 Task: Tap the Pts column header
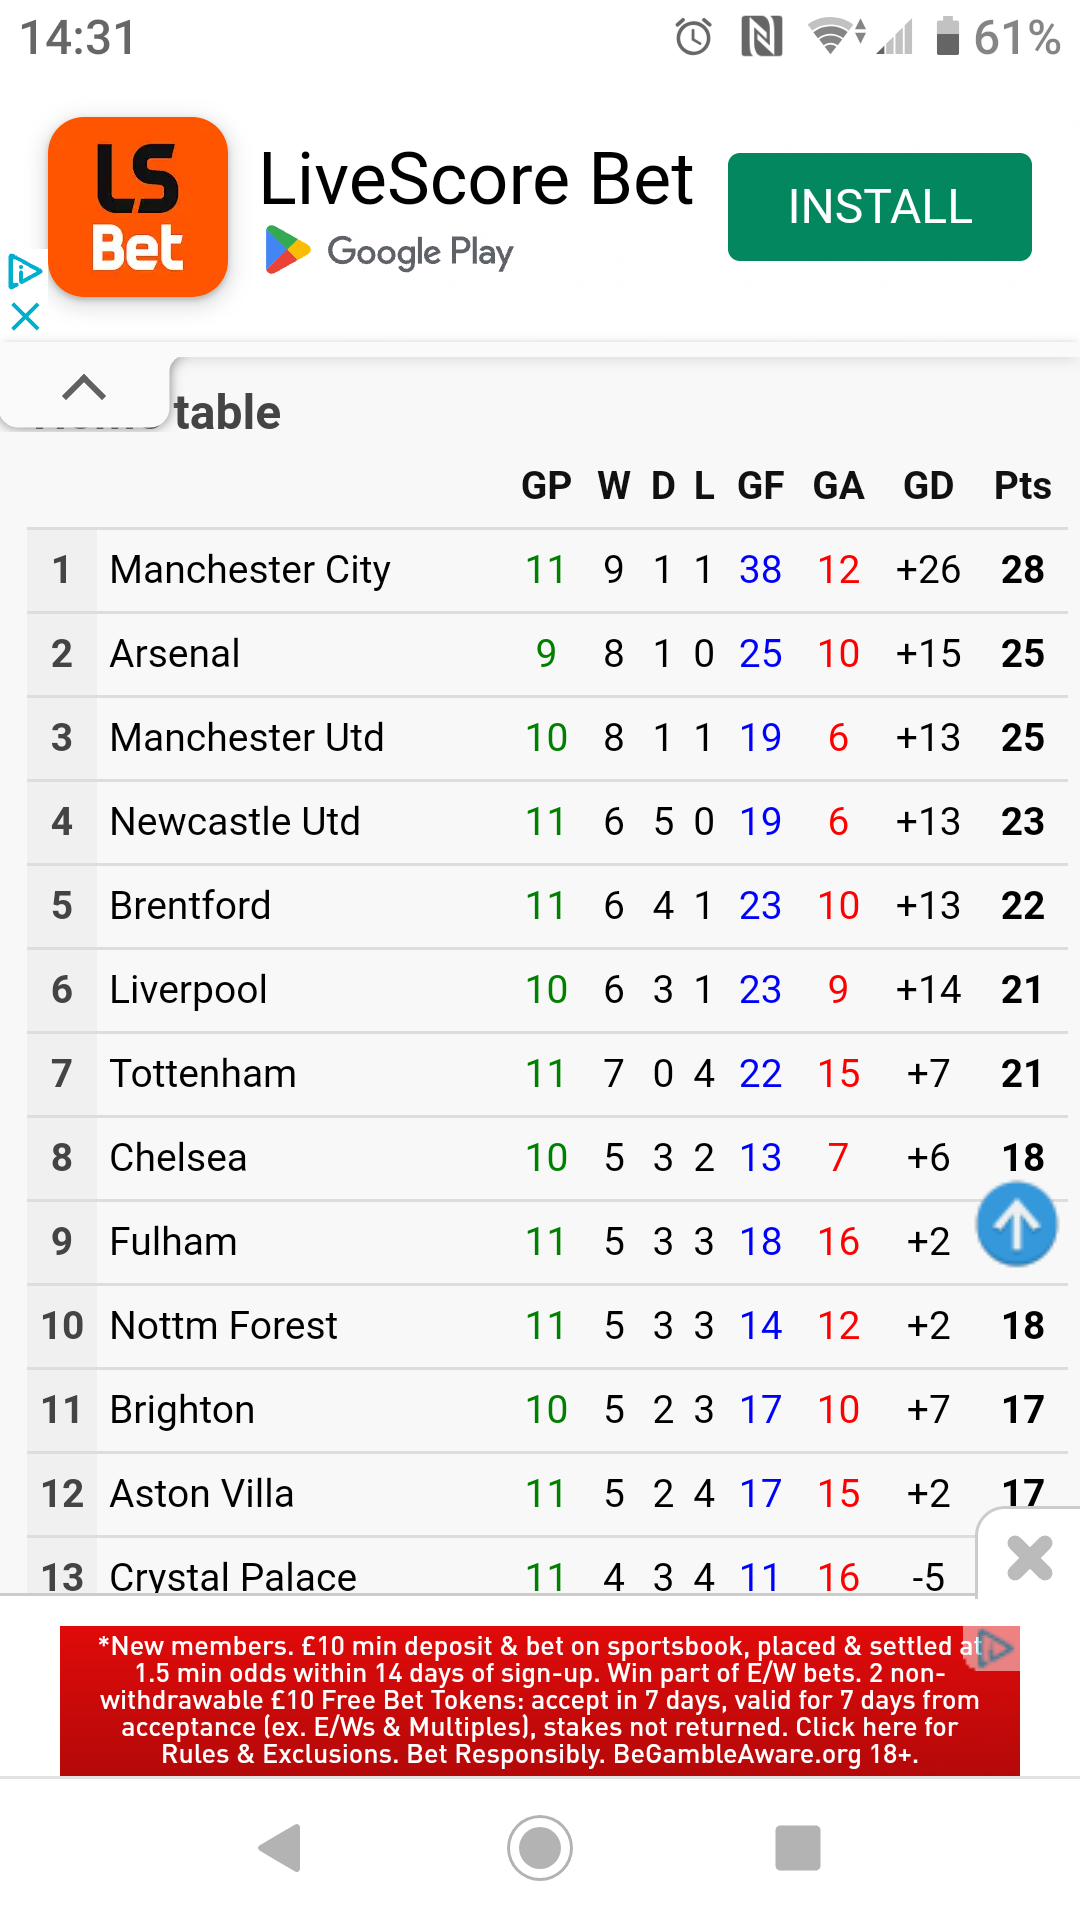1022,486
